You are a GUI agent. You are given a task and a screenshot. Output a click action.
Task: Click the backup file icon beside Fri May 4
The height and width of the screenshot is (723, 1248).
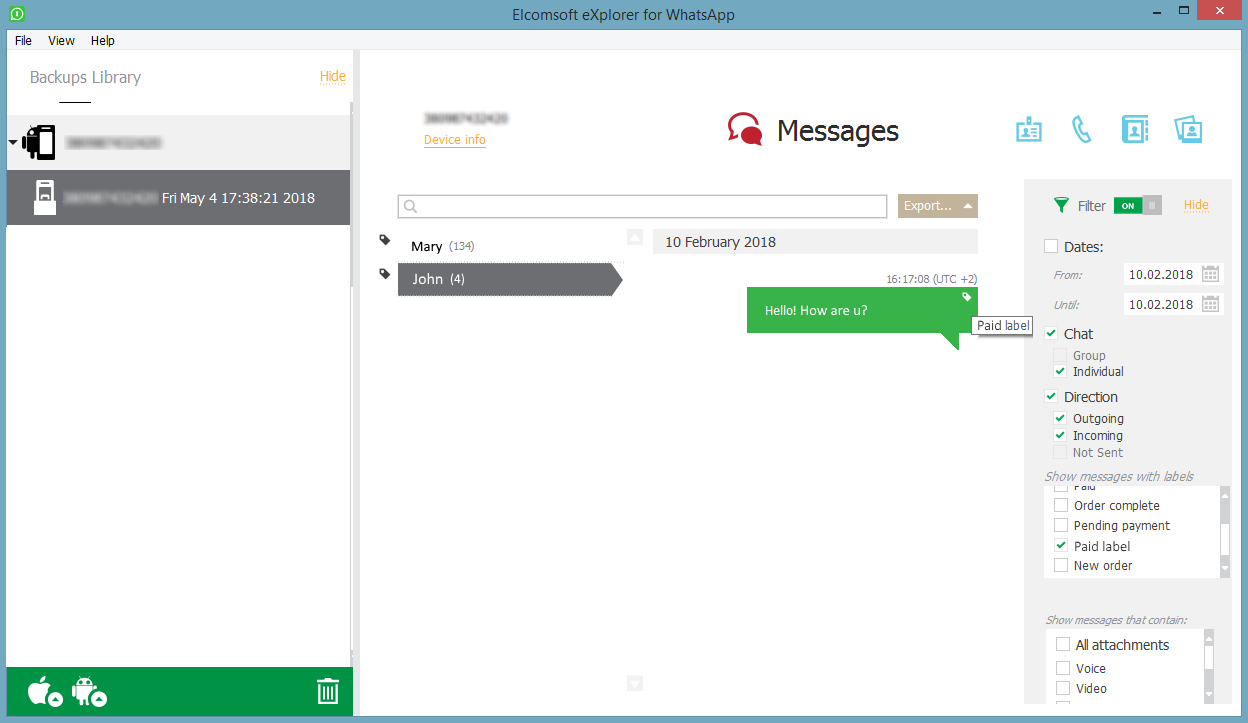[44, 197]
